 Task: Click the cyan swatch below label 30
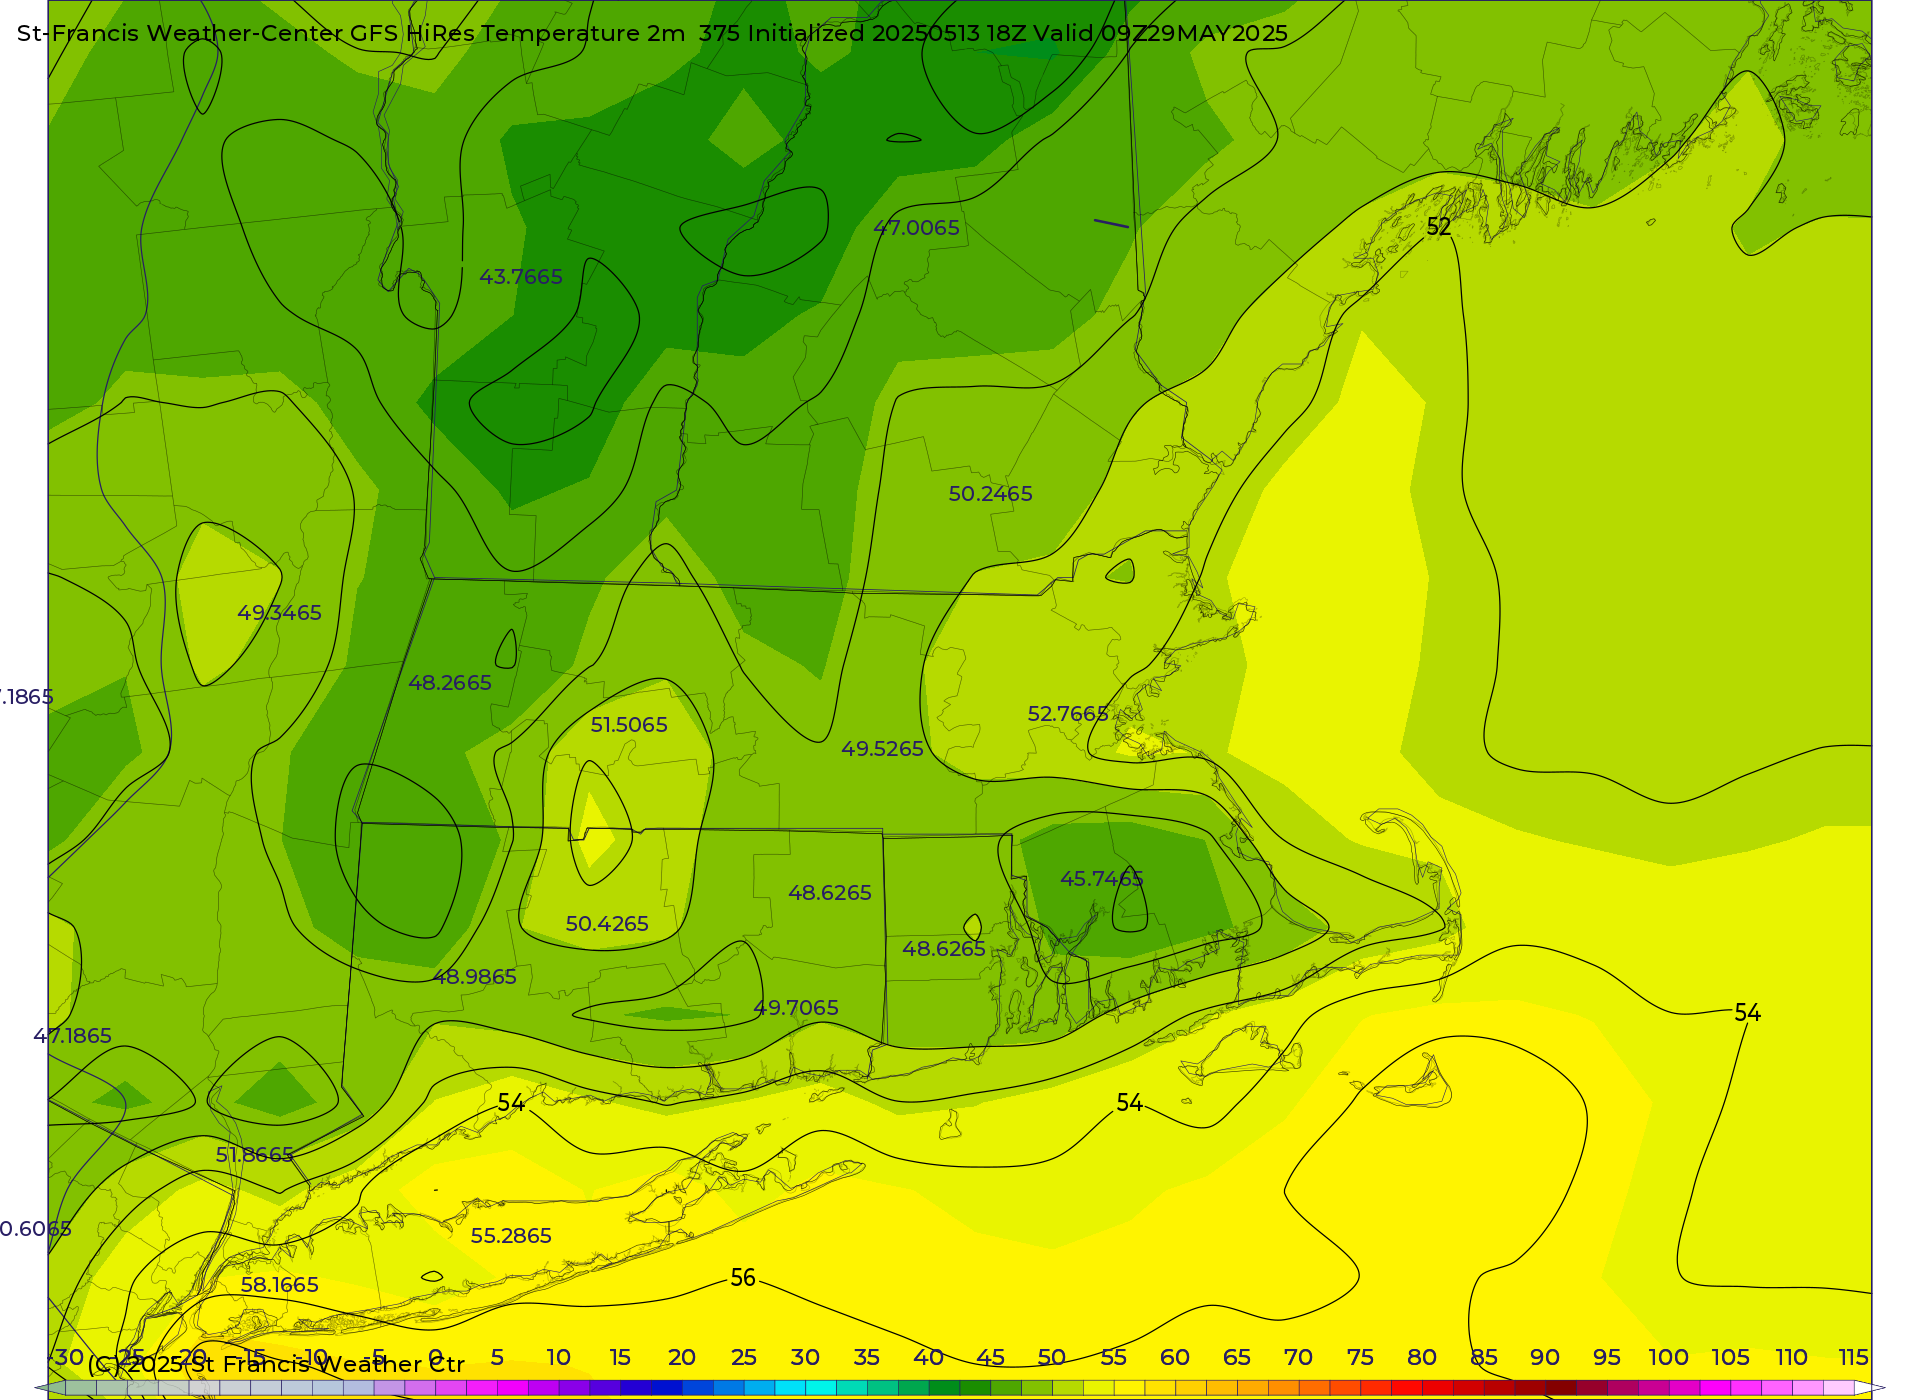click(821, 1388)
